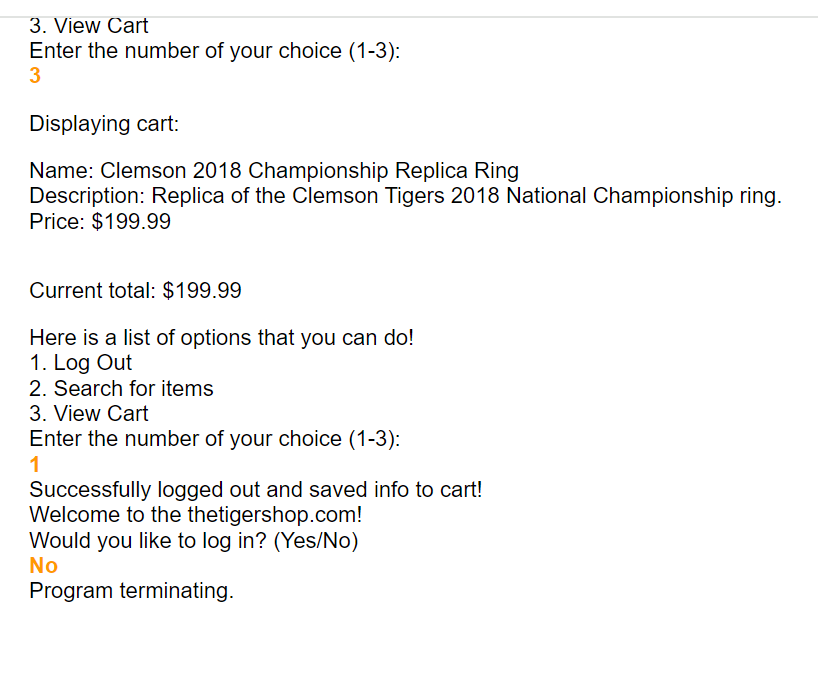This screenshot has width=818, height=673.
Task: Click the first 'Enter the number of your choice' prompt
Action: tap(214, 51)
